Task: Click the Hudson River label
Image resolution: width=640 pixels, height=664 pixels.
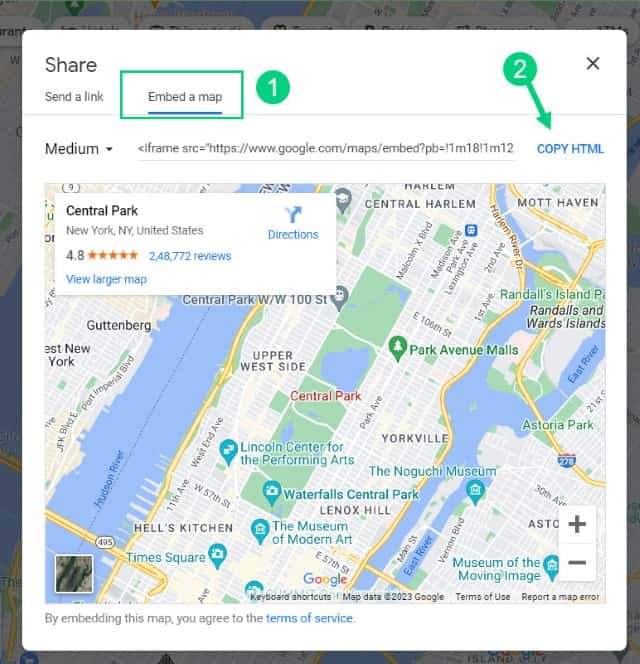Action: (109, 479)
